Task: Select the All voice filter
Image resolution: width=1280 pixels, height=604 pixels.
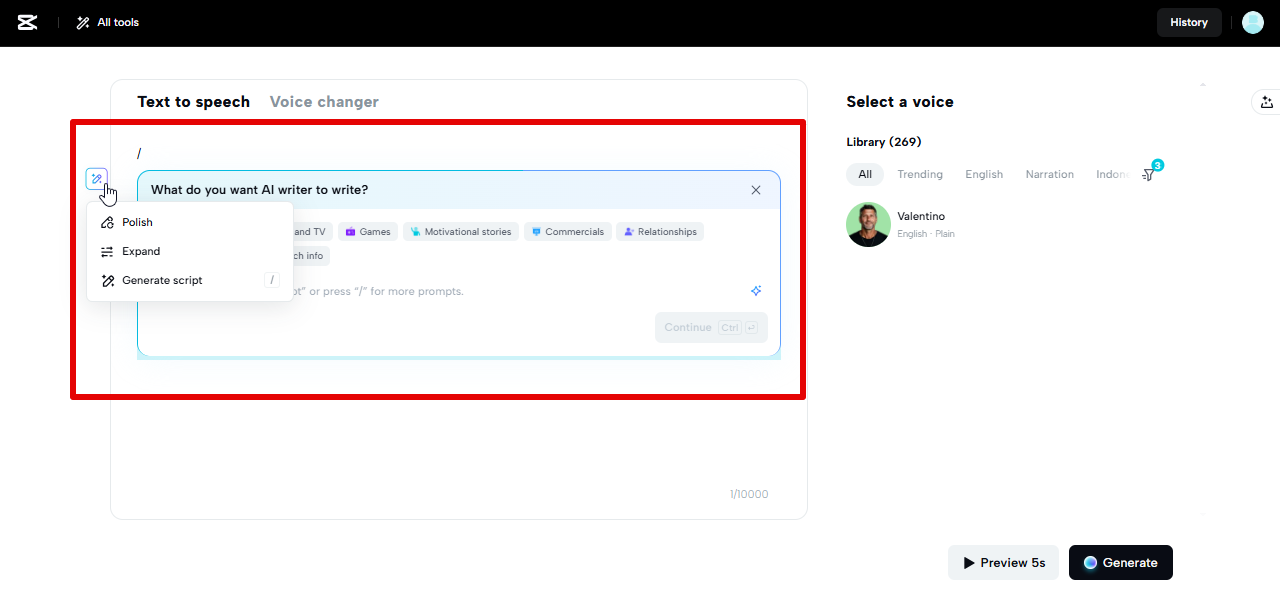Action: click(x=865, y=174)
